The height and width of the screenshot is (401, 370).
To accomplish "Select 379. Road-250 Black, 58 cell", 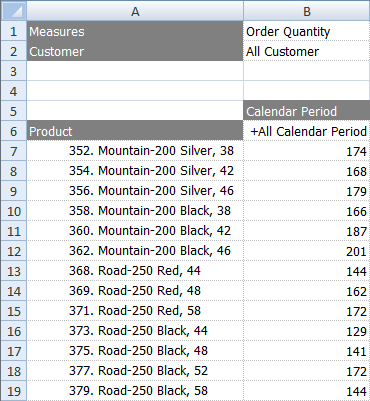I will [x=135, y=391].
